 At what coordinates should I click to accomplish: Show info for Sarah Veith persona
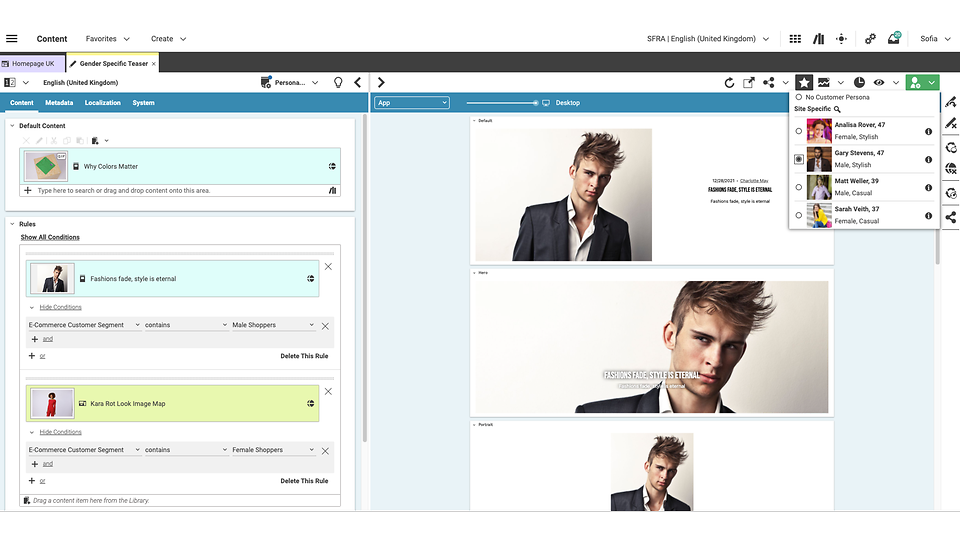point(928,216)
